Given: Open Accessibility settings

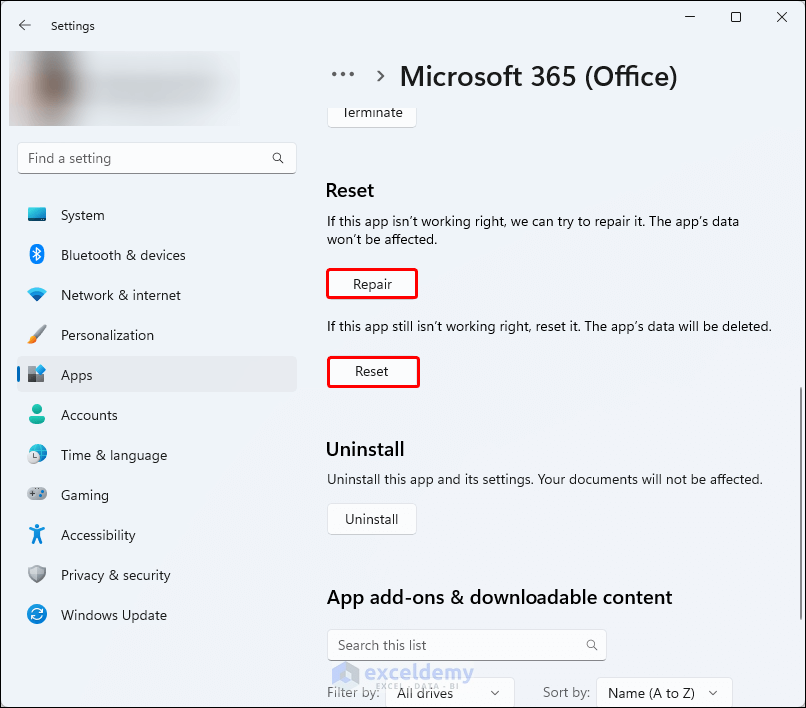Looking at the screenshot, I should 157,535.
